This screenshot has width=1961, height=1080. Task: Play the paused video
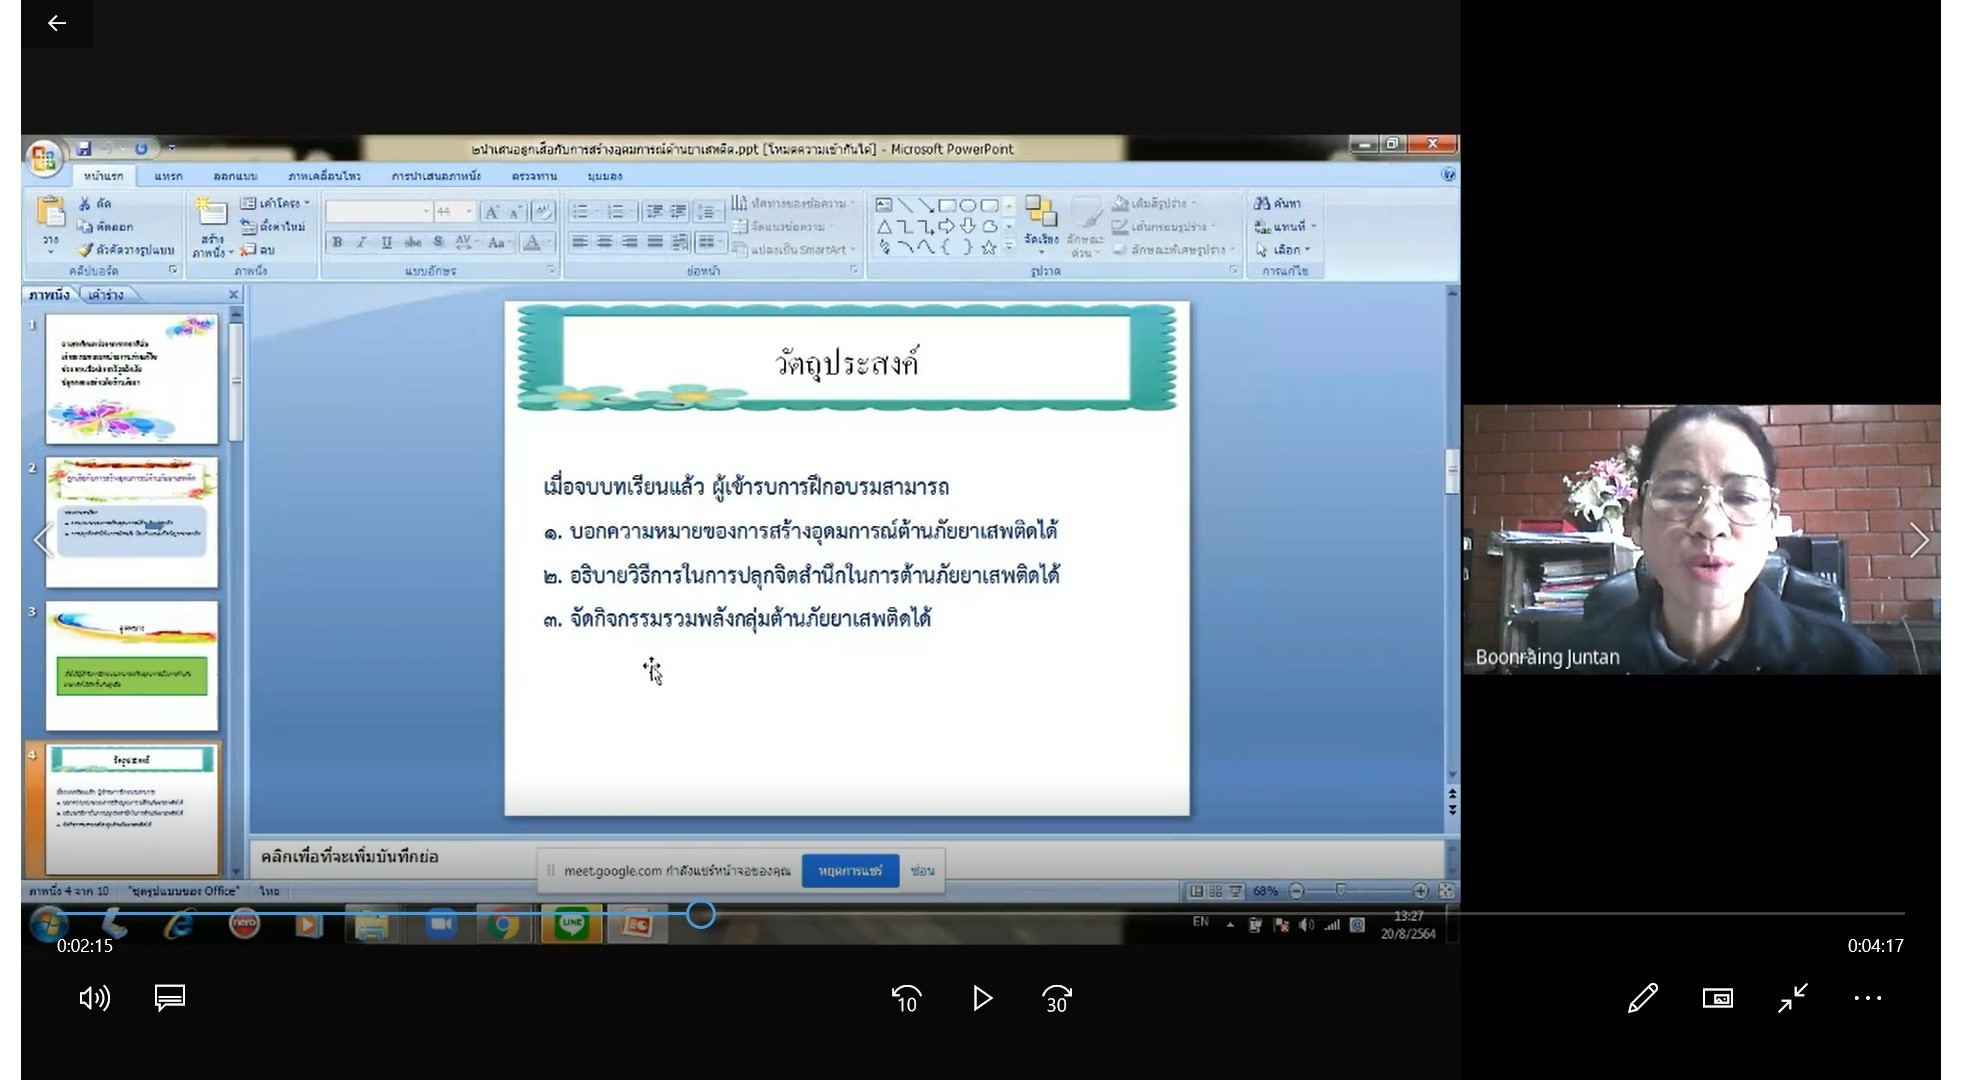(x=982, y=998)
